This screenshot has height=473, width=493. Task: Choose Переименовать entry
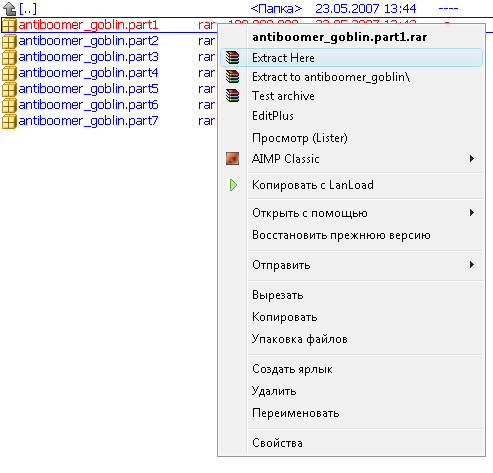(x=351, y=413)
